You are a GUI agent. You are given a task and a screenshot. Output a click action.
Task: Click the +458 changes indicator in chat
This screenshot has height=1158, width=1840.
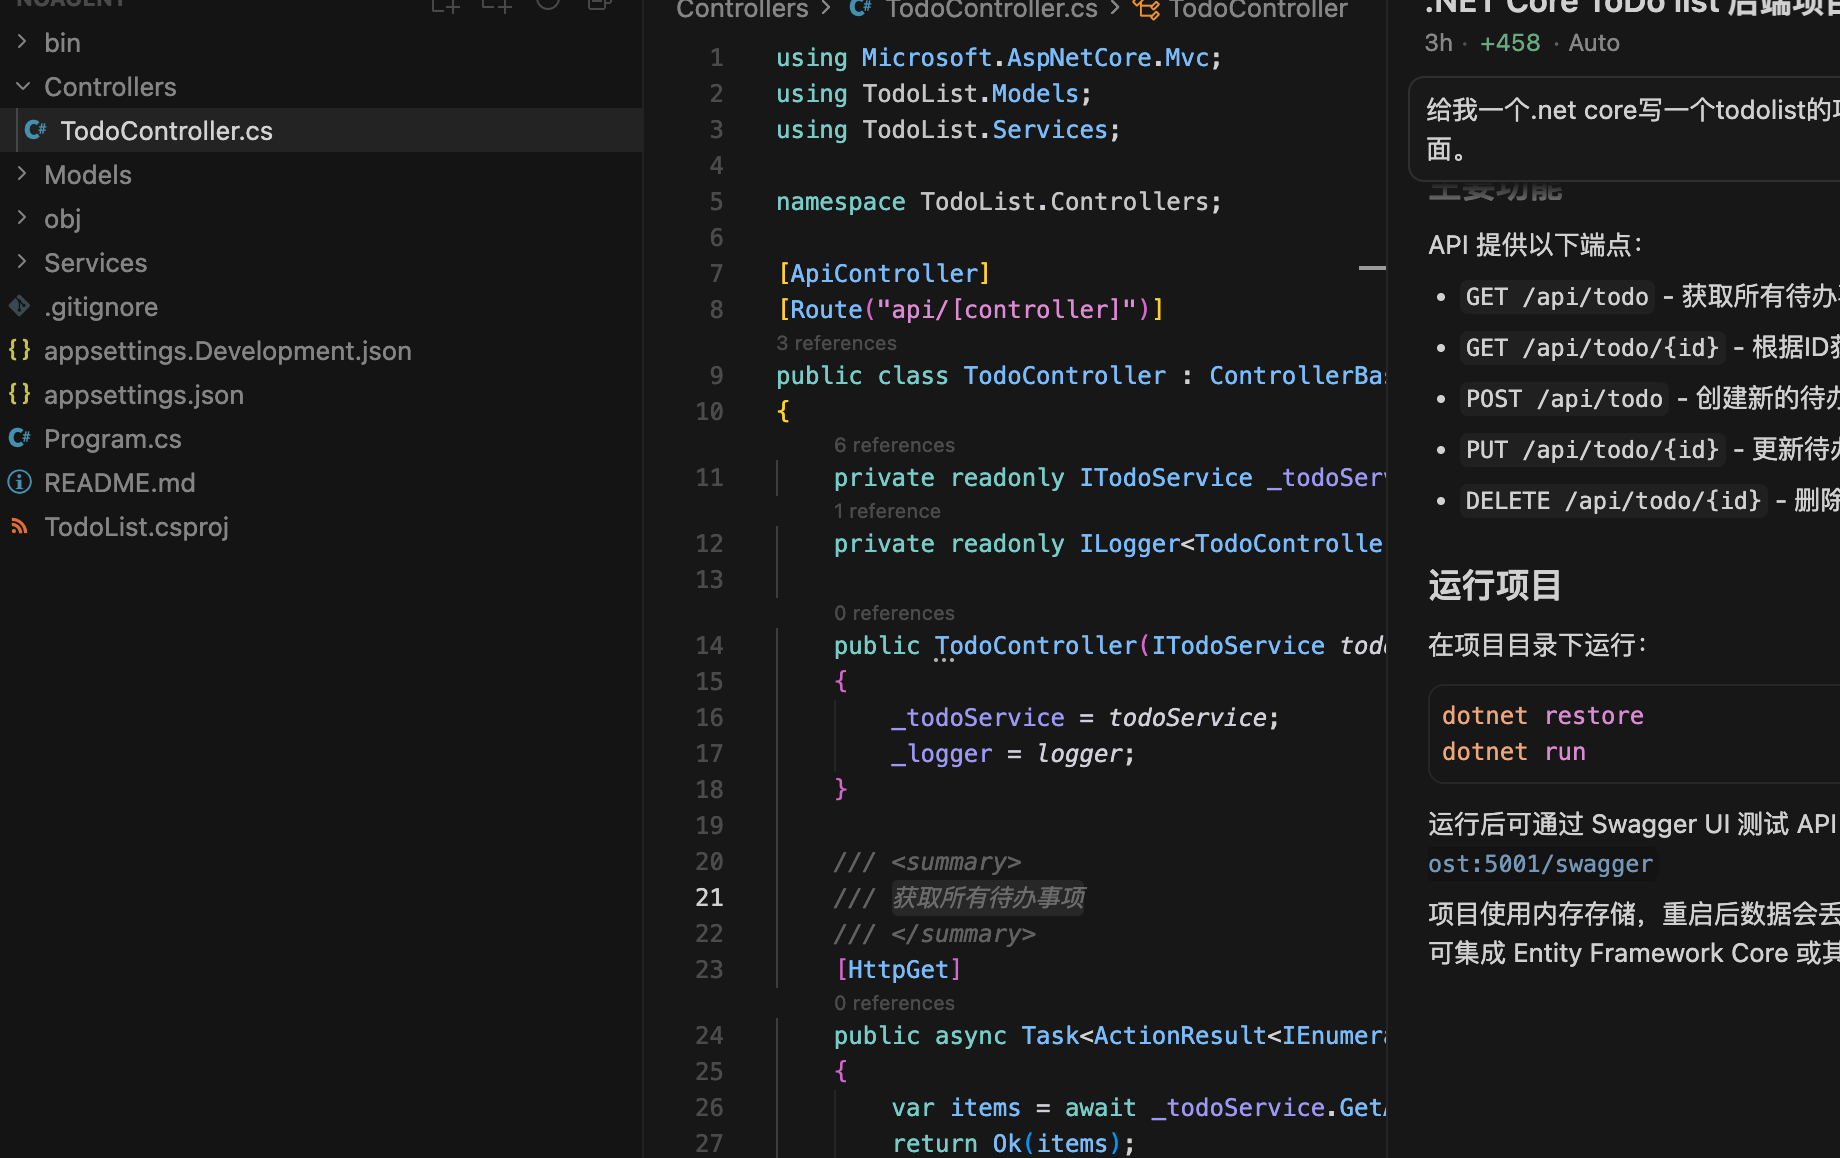click(x=1510, y=43)
